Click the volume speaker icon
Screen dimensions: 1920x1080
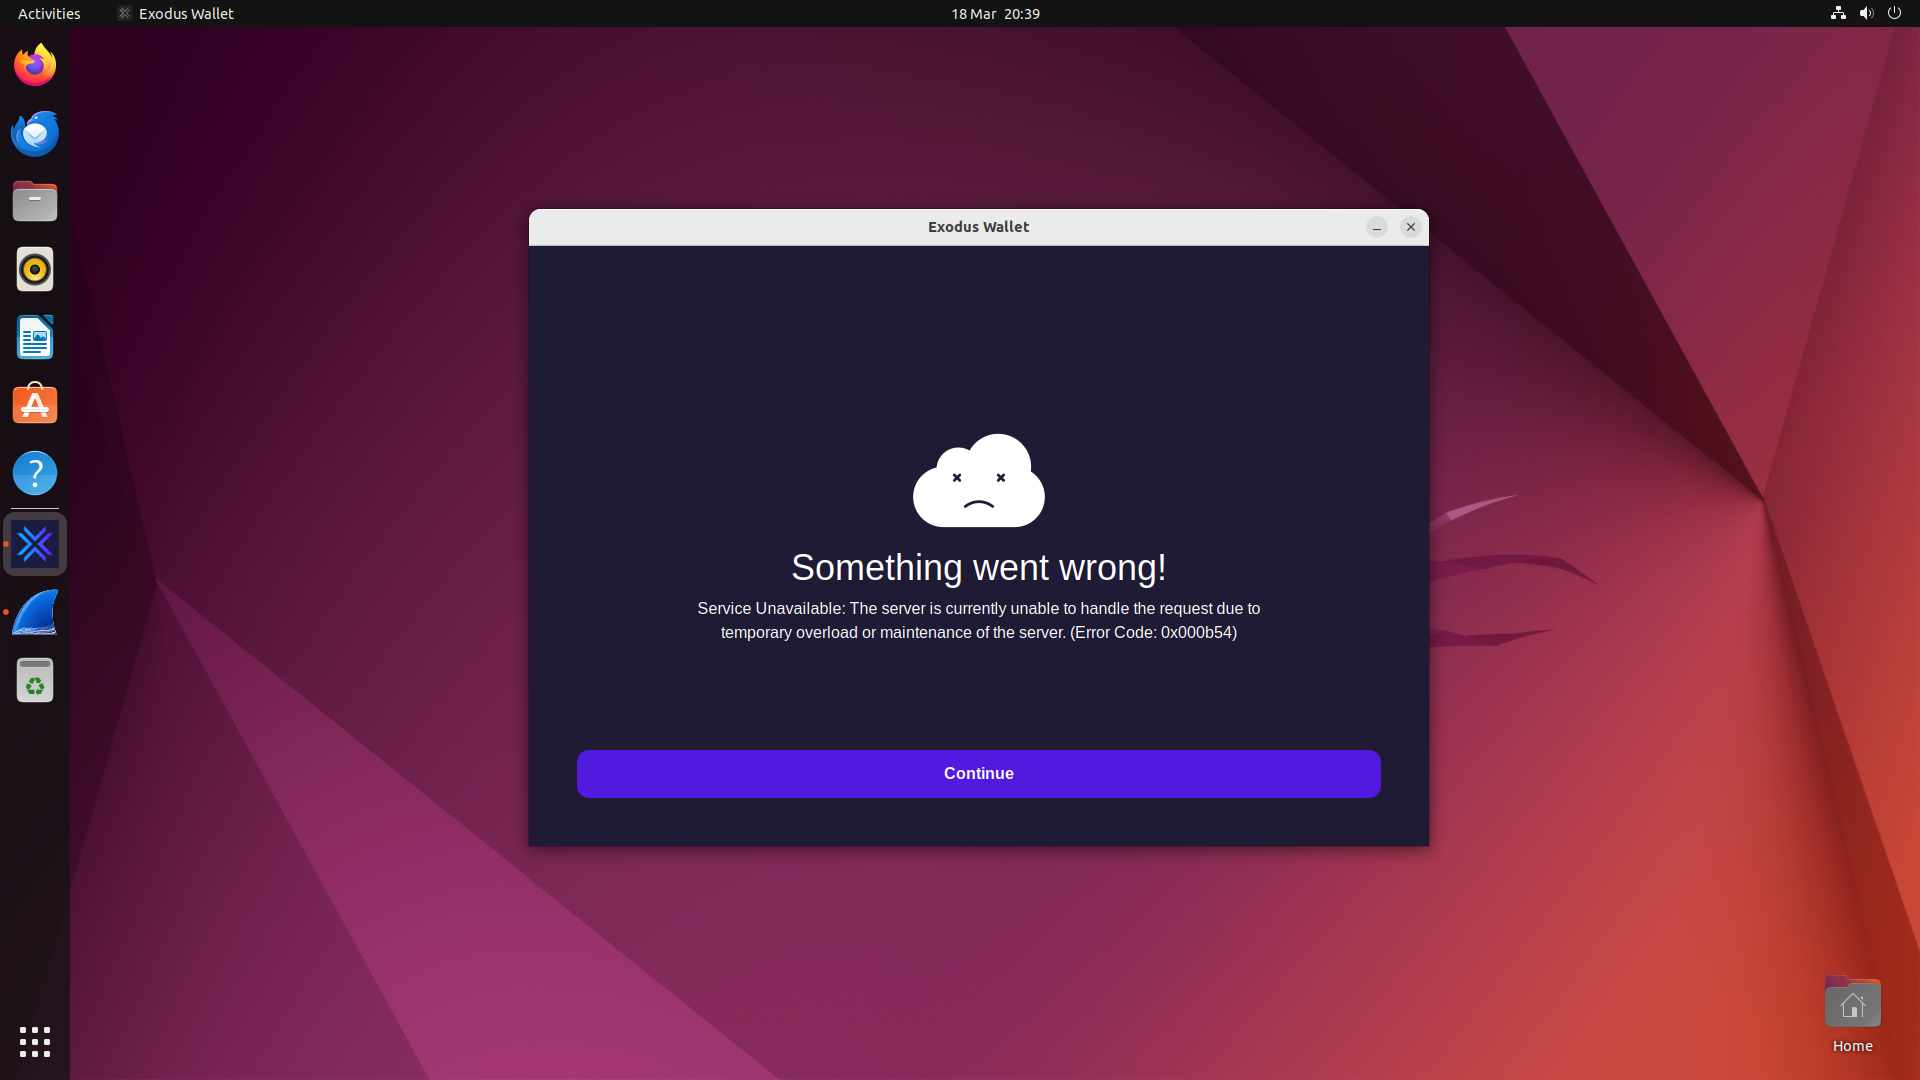click(x=1866, y=13)
